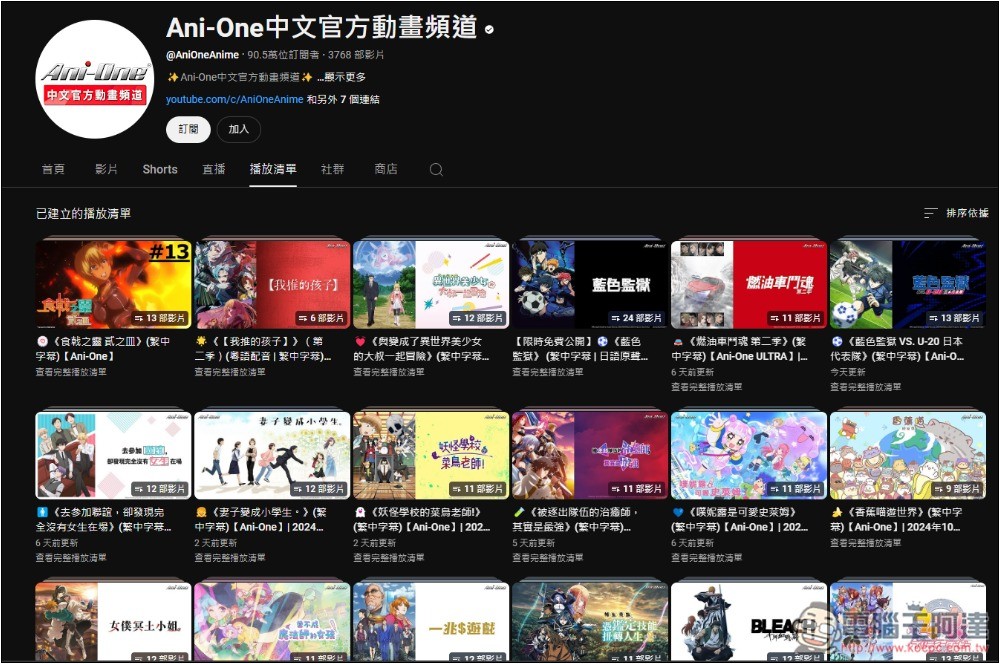Open 去參加聯誼 playlist thumbnail
This screenshot has height=664, width=1000.
click(113, 455)
